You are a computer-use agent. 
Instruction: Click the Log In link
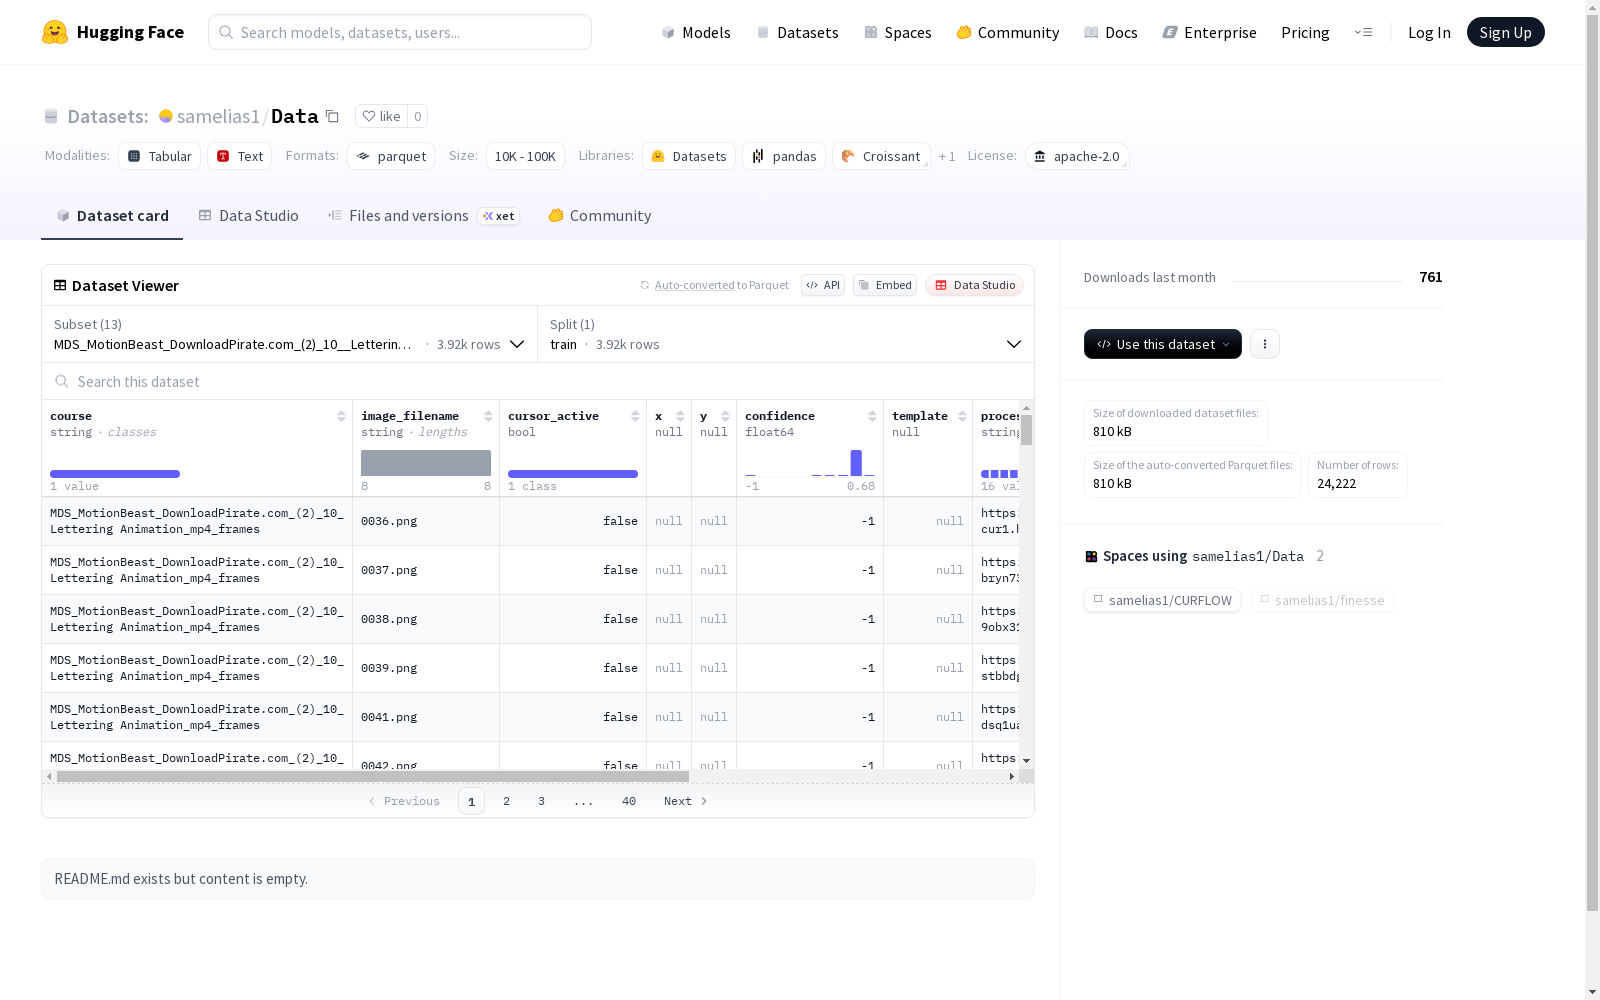click(1429, 32)
